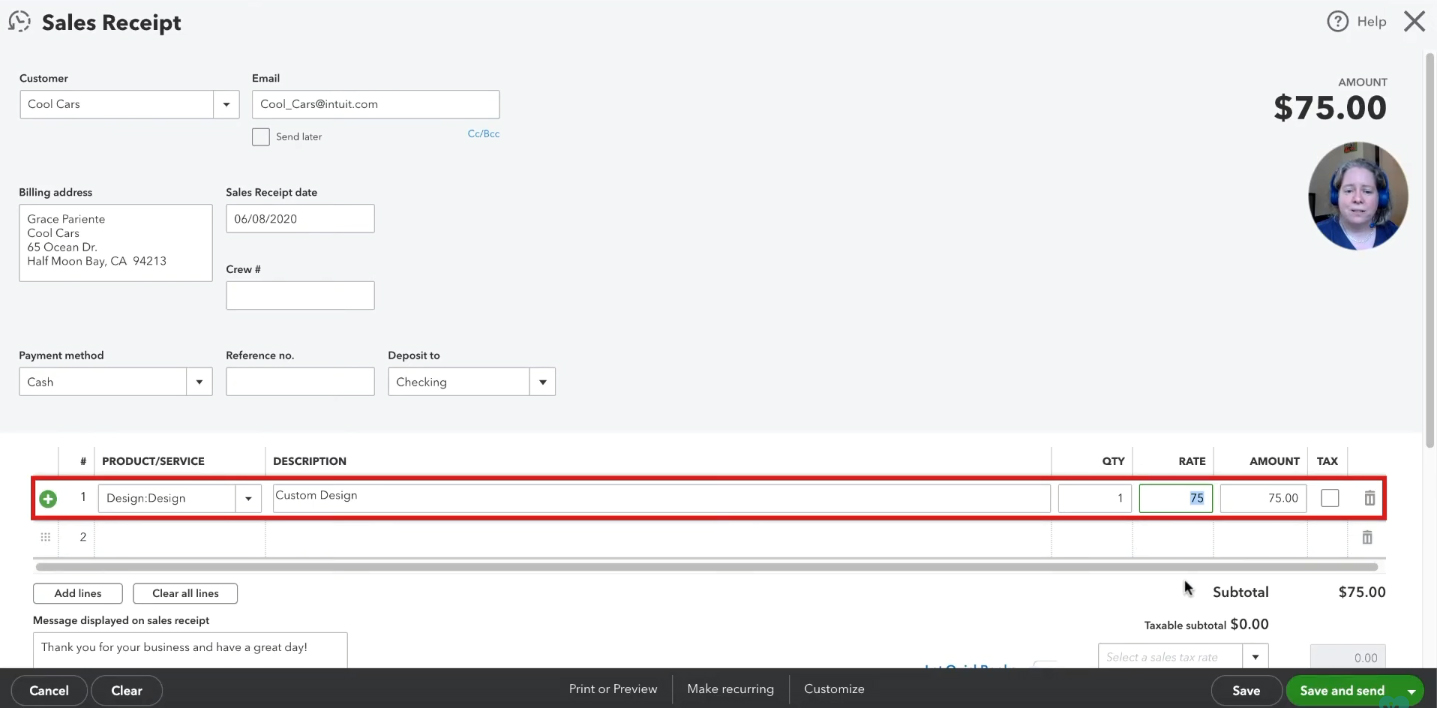This screenshot has width=1437, height=708.
Task: Click the horizontal table scrollbar
Action: 706,567
